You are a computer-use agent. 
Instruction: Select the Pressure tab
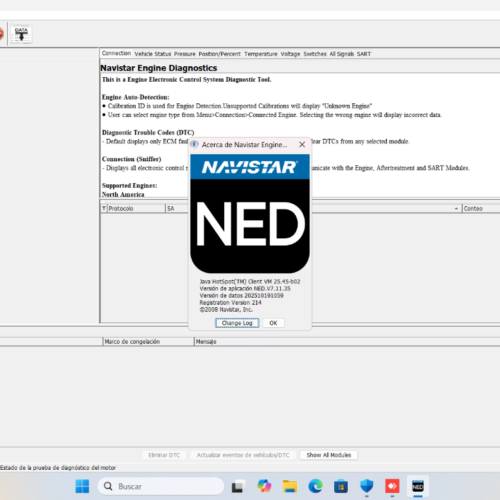point(185,54)
